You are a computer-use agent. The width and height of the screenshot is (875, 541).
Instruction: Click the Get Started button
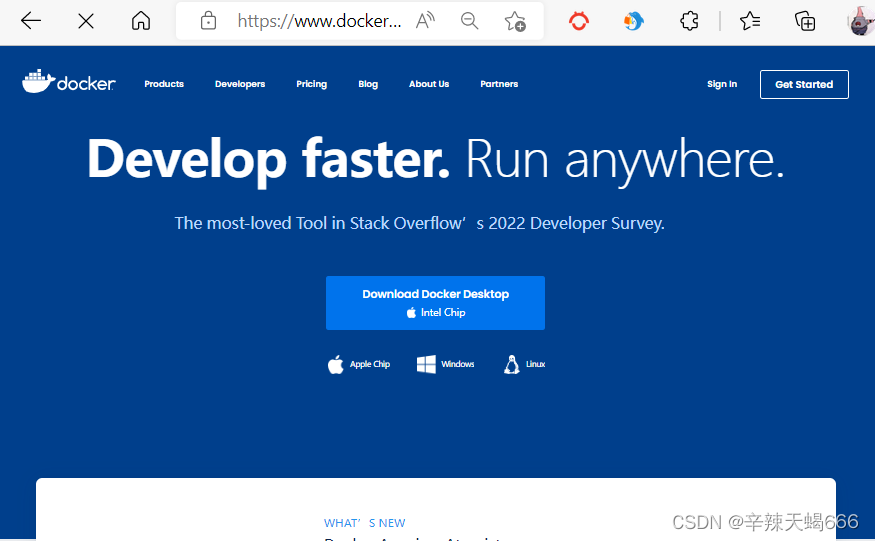[x=804, y=84]
